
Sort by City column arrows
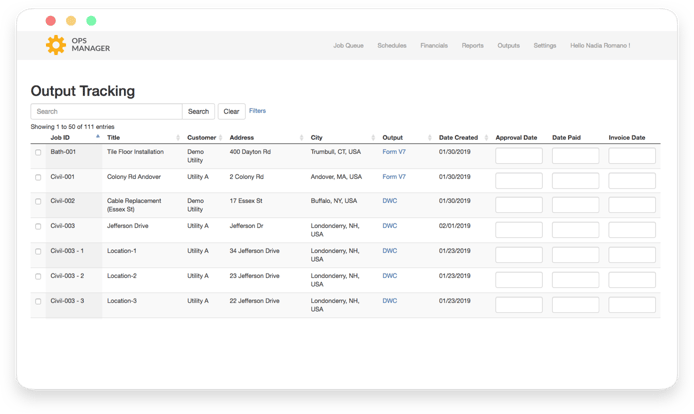(x=373, y=138)
